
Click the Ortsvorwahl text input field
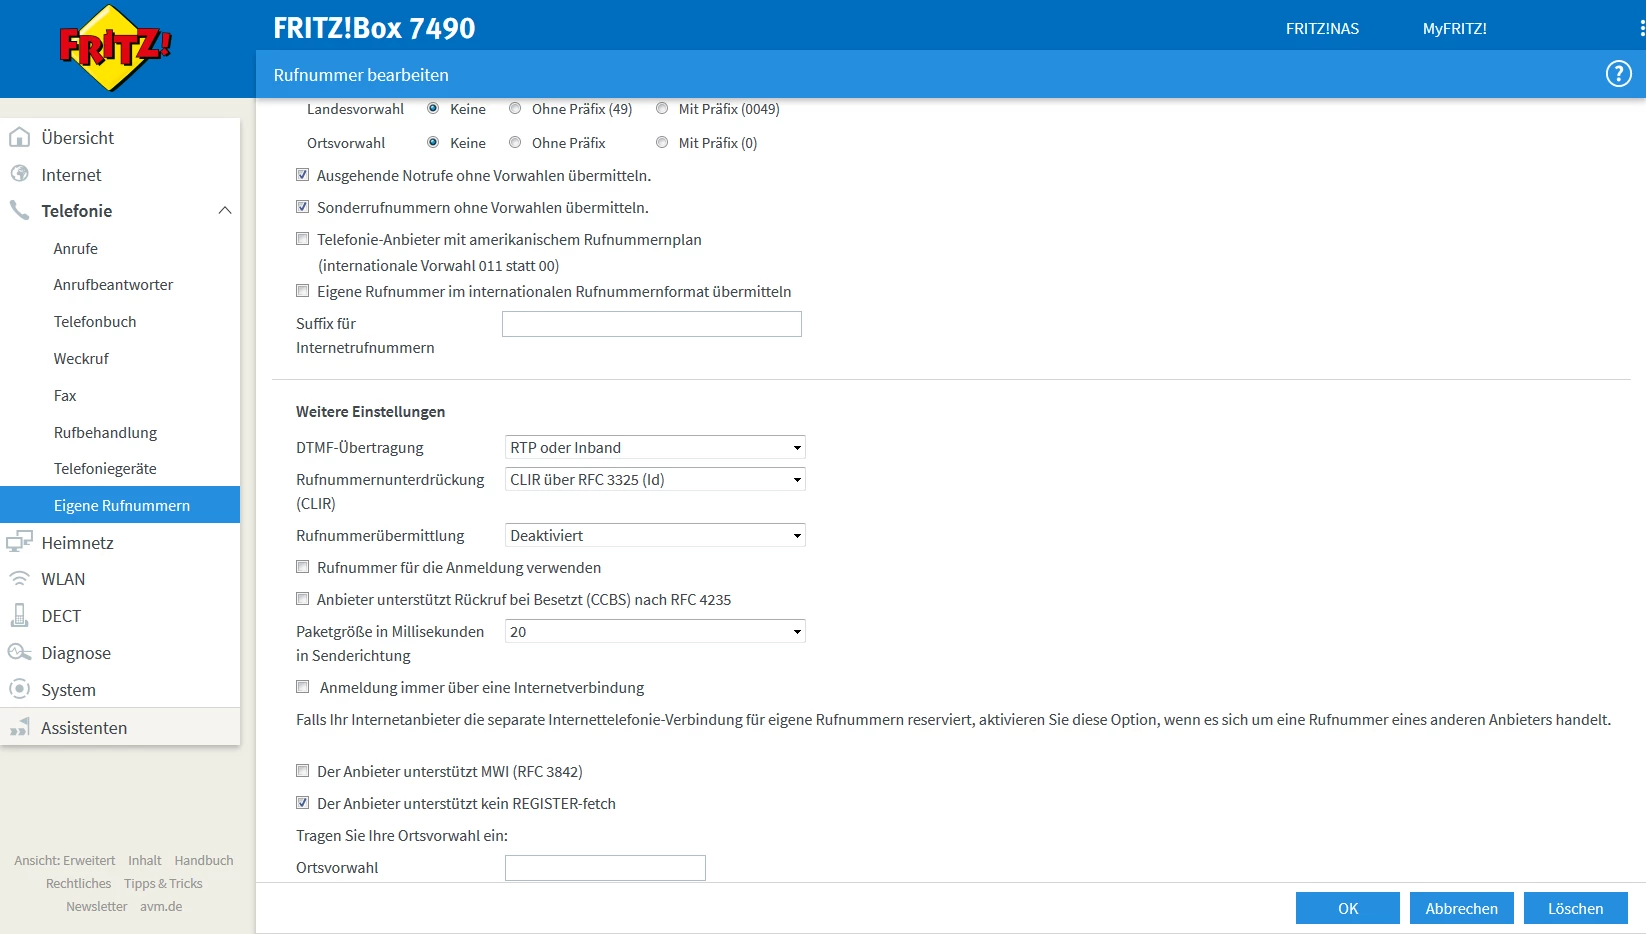pos(605,868)
